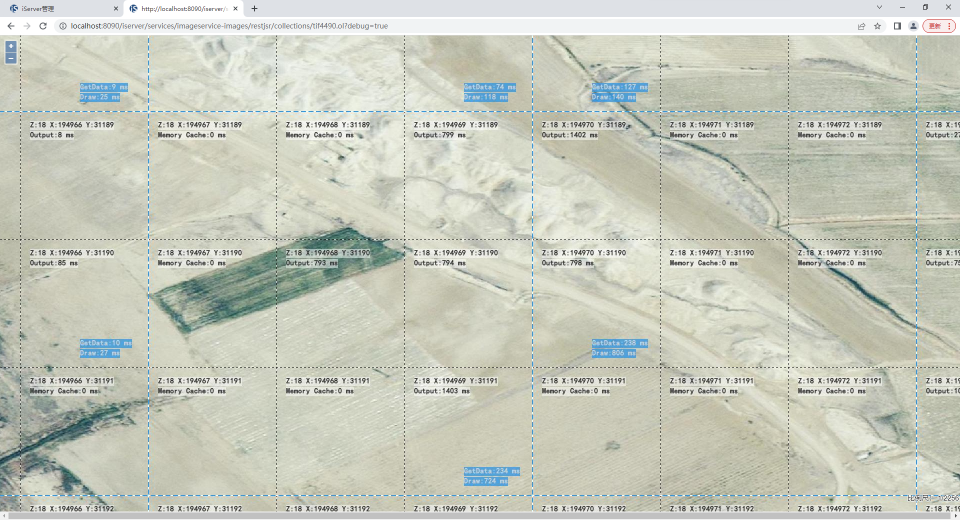The width and height of the screenshot is (960, 520).
Task: Click the map zoom out minus button
Action: 11,58
